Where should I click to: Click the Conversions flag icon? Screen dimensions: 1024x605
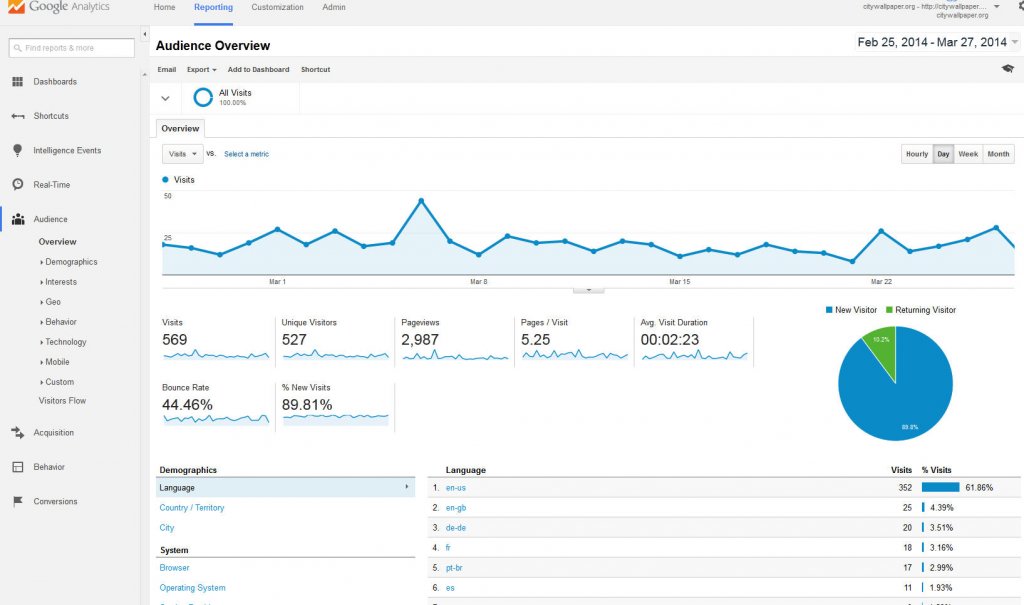tap(17, 502)
